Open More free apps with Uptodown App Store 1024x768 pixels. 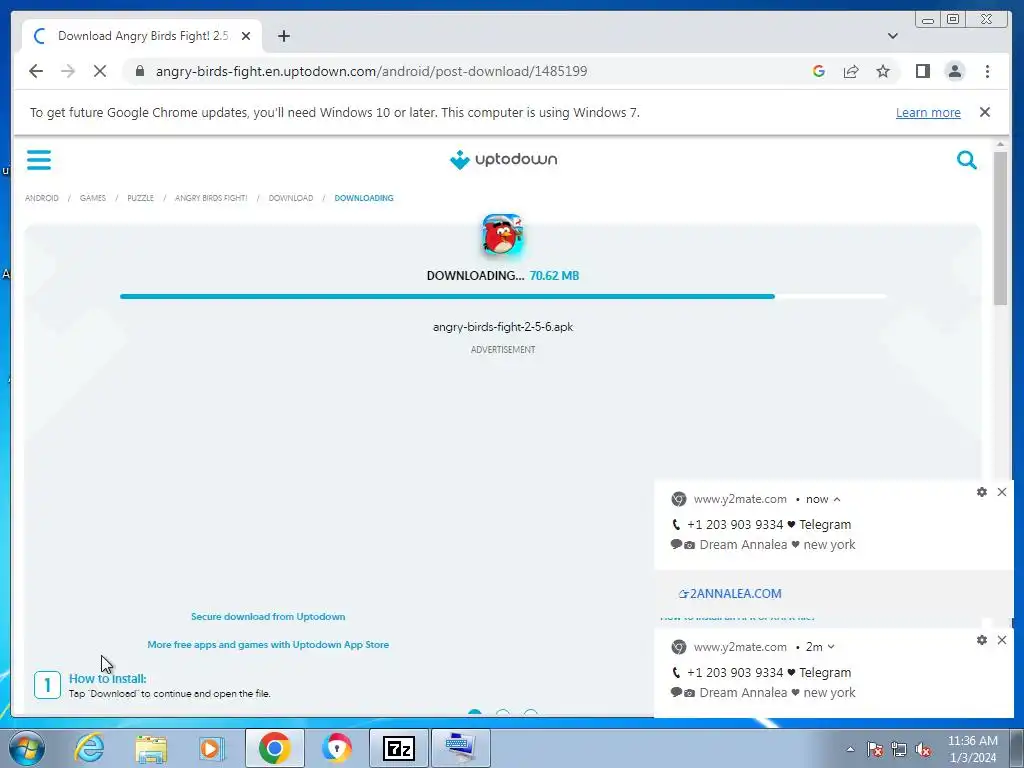point(268,645)
